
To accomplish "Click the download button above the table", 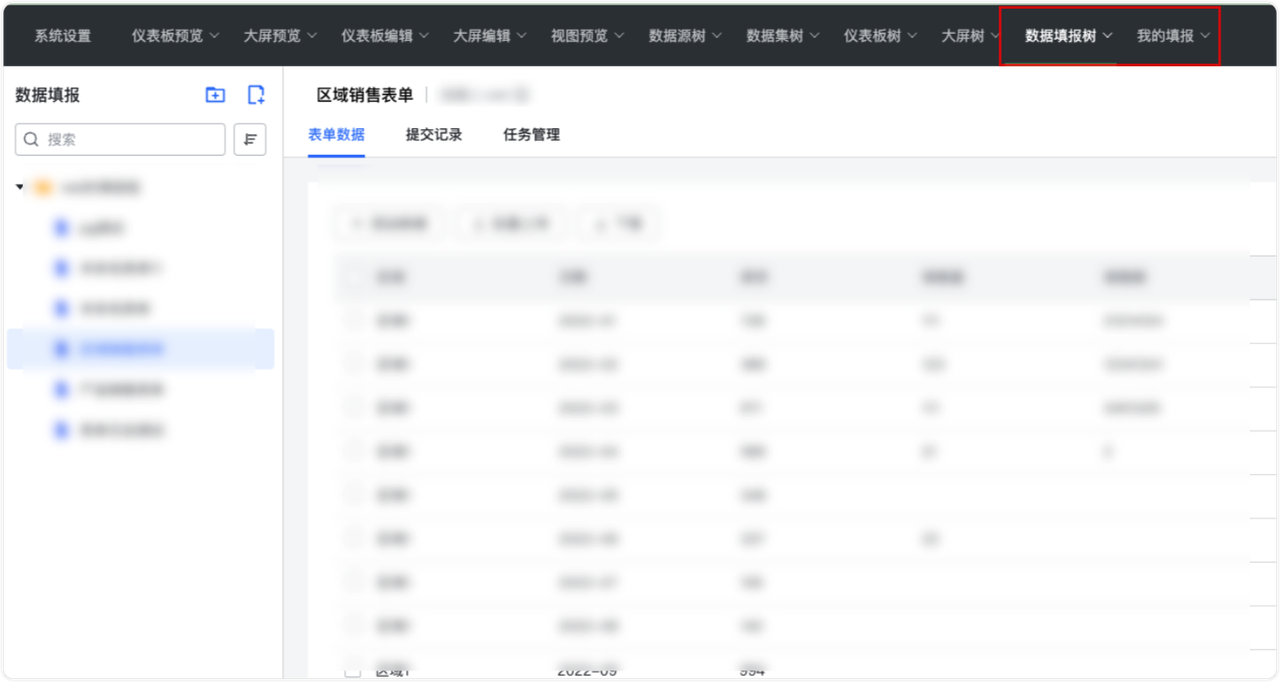I will coord(618,223).
